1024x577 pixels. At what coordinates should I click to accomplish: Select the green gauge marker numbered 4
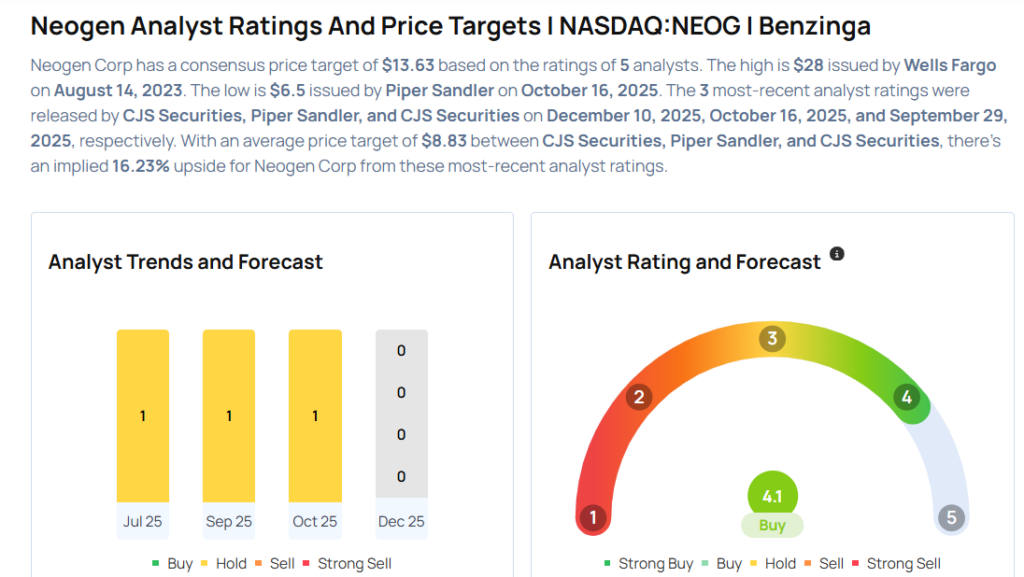906,397
